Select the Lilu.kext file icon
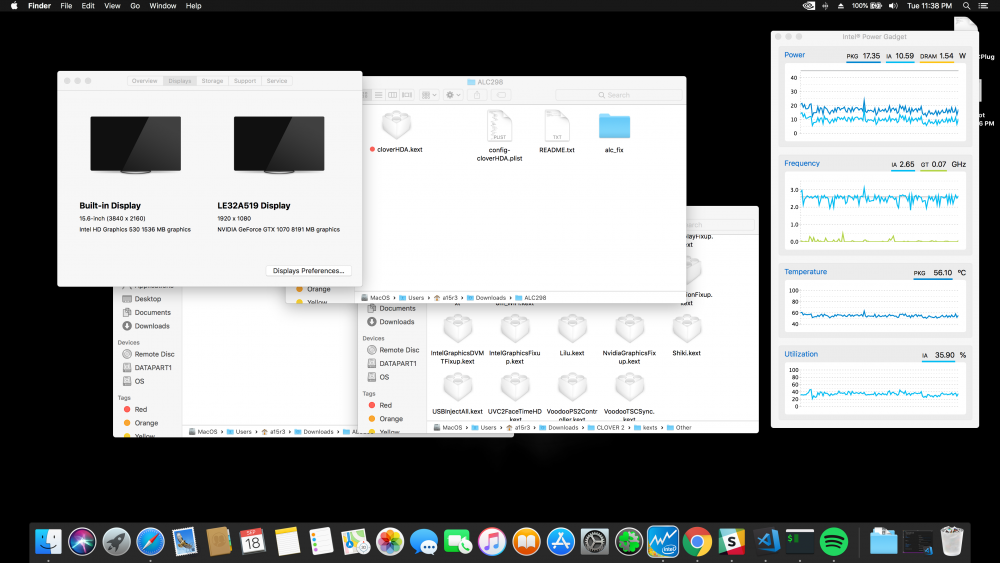This screenshot has height=563, width=1000. point(572,330)
